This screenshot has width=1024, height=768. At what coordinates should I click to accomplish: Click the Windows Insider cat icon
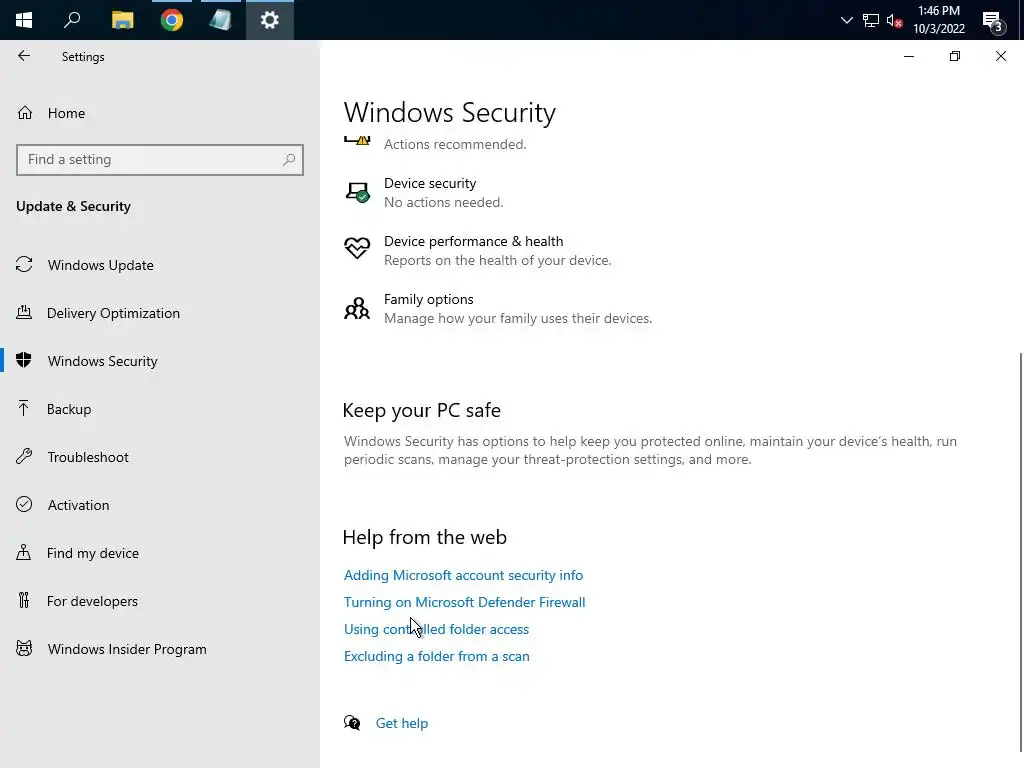24,648
